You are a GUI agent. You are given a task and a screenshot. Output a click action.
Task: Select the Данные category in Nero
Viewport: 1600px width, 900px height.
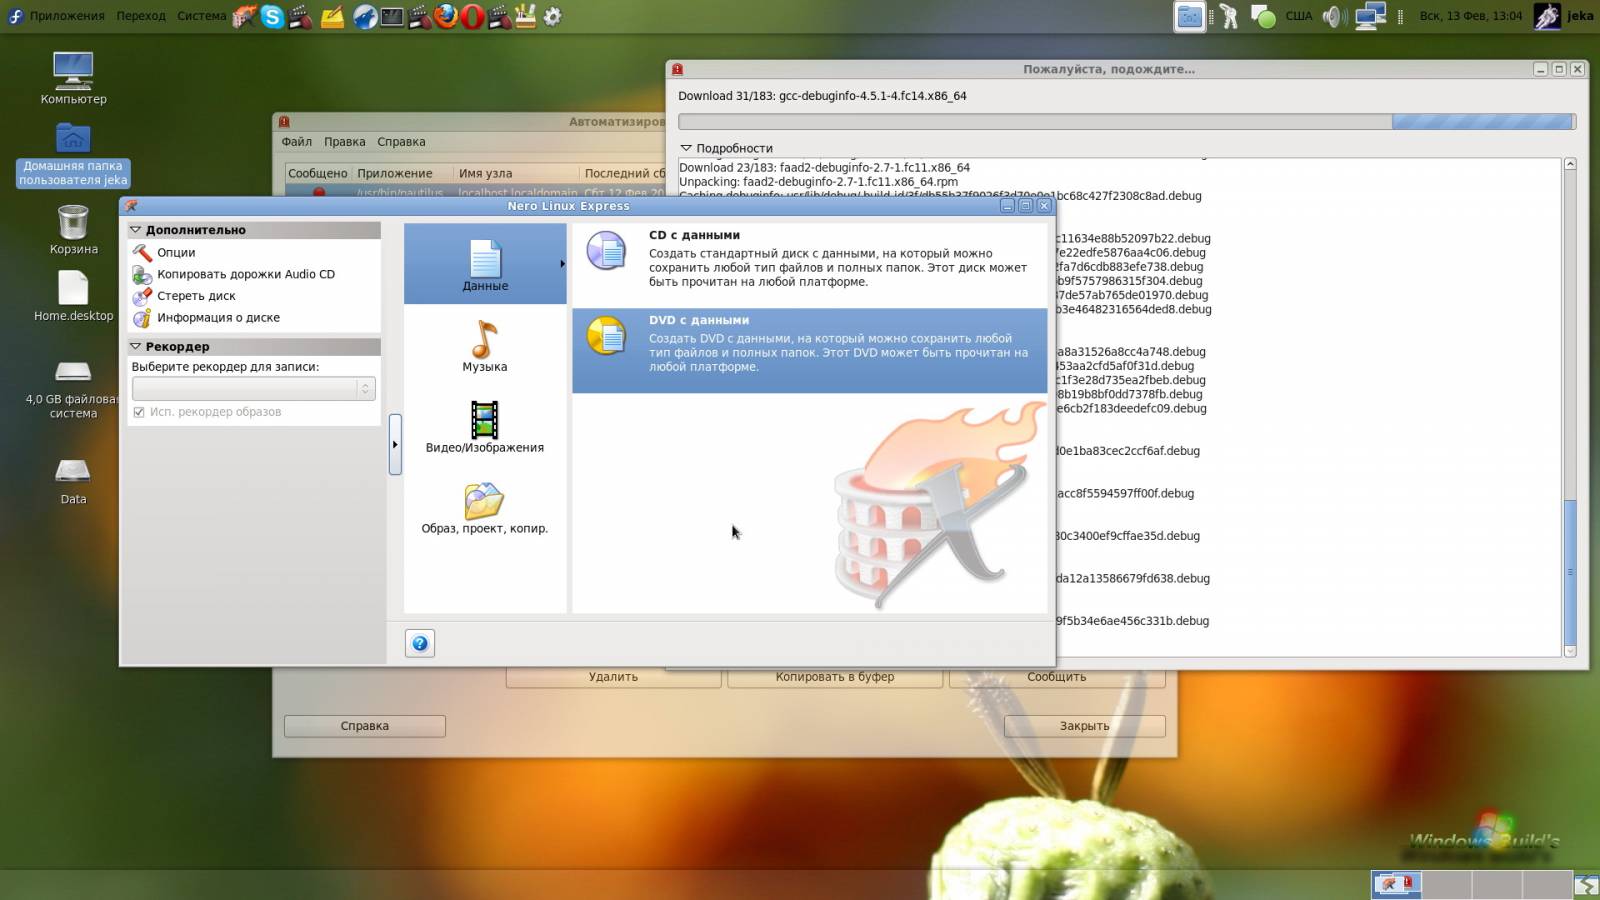pos(485,264)
